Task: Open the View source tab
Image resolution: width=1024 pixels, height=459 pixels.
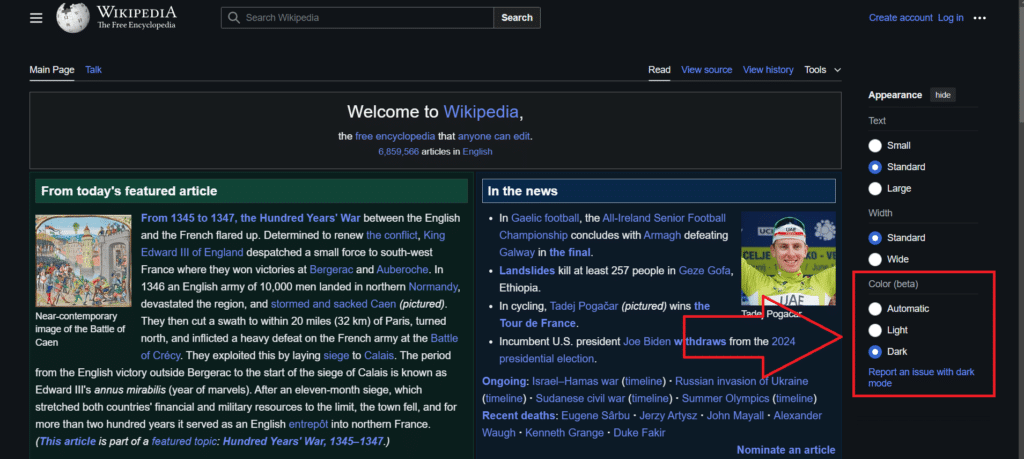Action: pos(707,70)
